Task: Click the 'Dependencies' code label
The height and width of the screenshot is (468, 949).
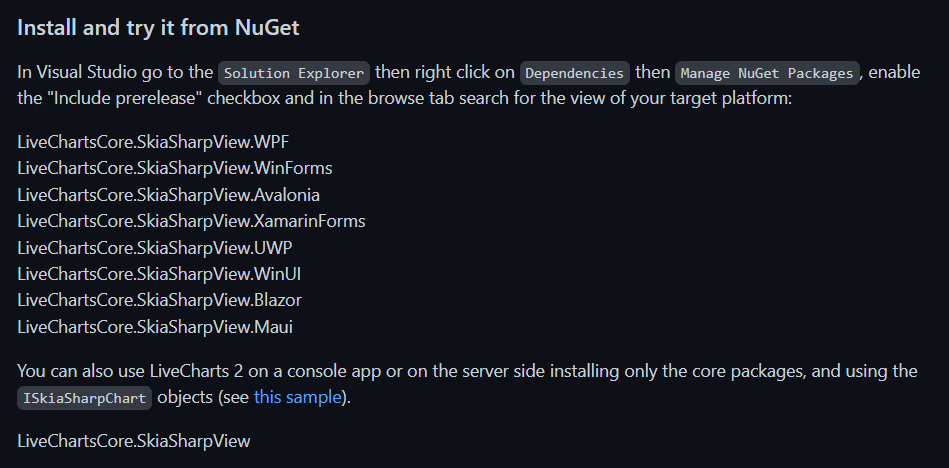Action: click(574, 73)
